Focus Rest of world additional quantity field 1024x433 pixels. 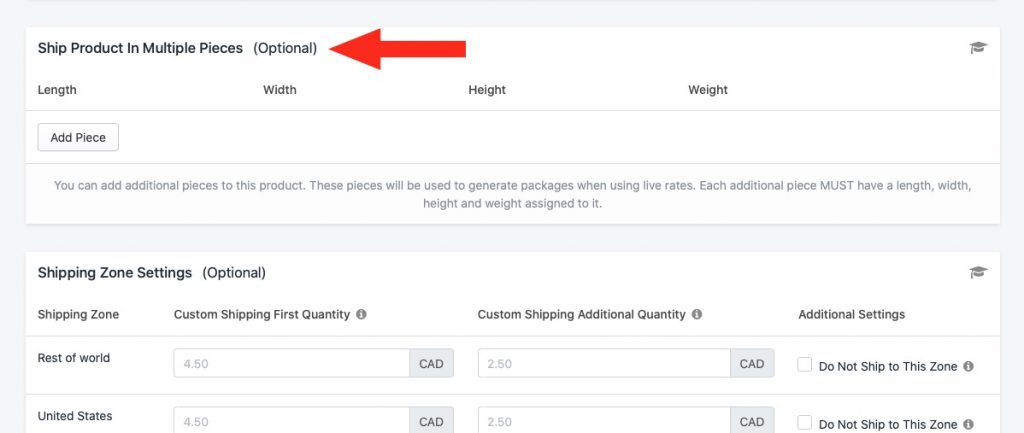(x=604, y=363)
